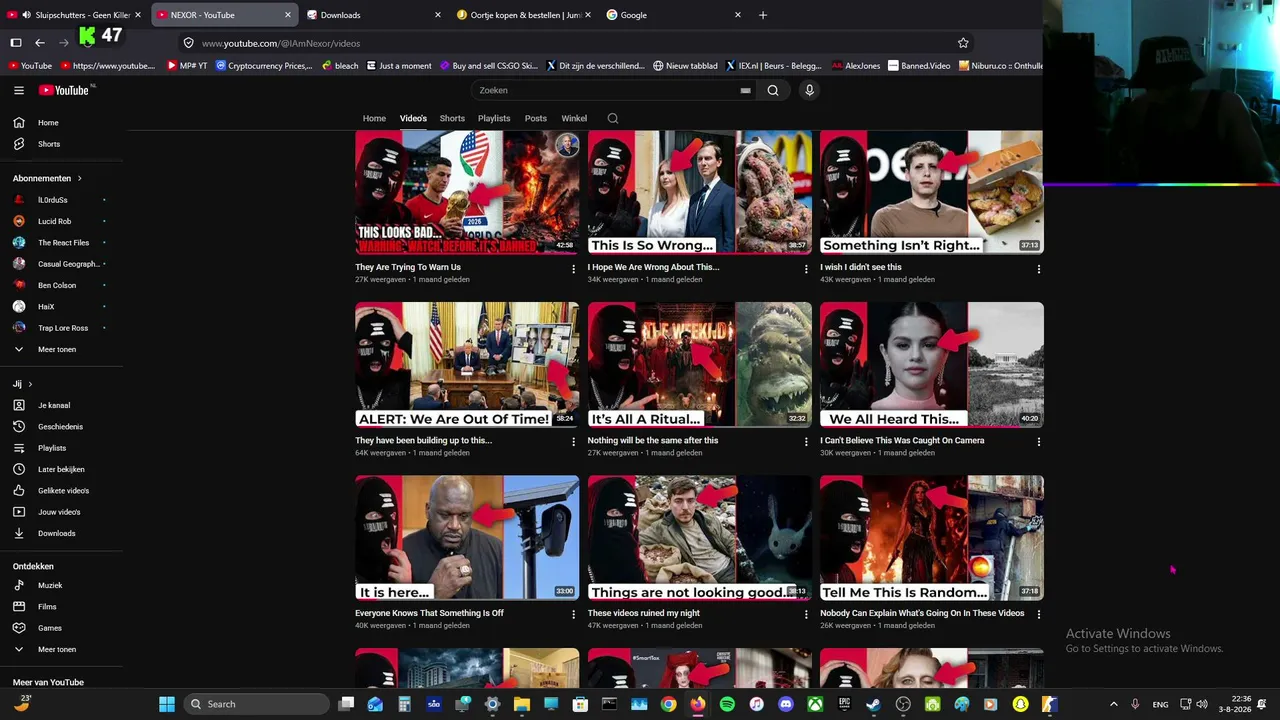1280x720 pixels.
Task: Open options for "Nothing will be the same after this"
Action: [x=806, y=442]
